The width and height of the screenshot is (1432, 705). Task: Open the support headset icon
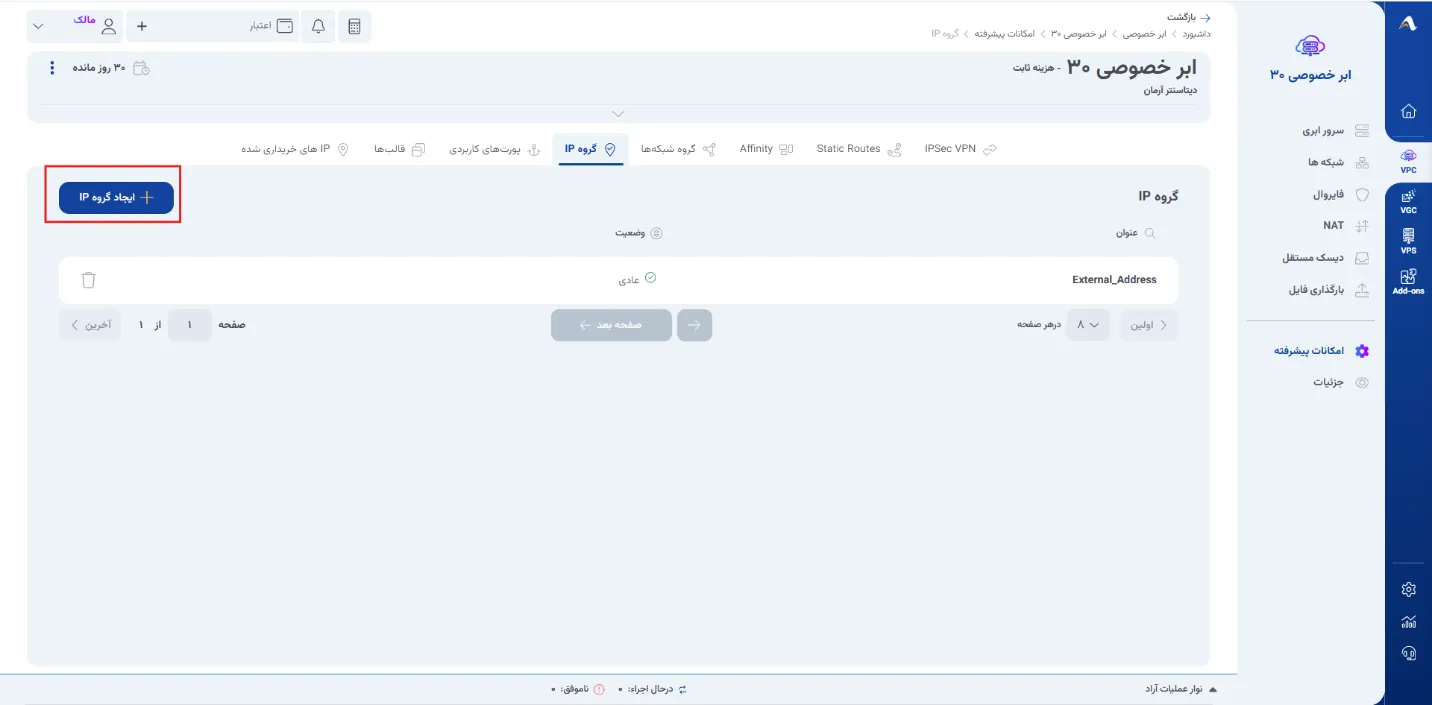click(1408, 653)
